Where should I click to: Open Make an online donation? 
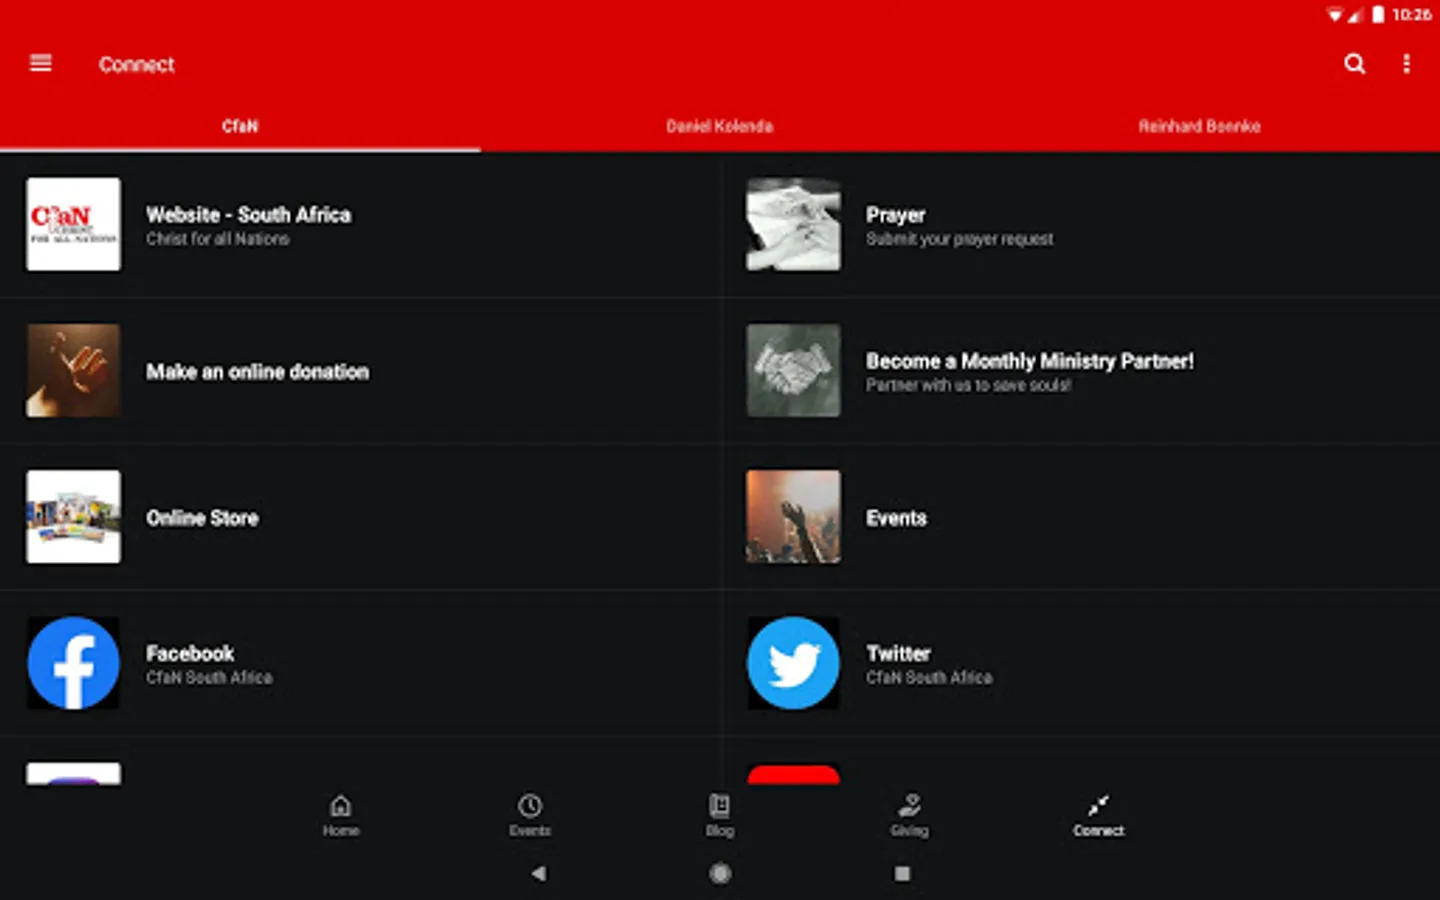pyautogui.click(x=360, y=370)
